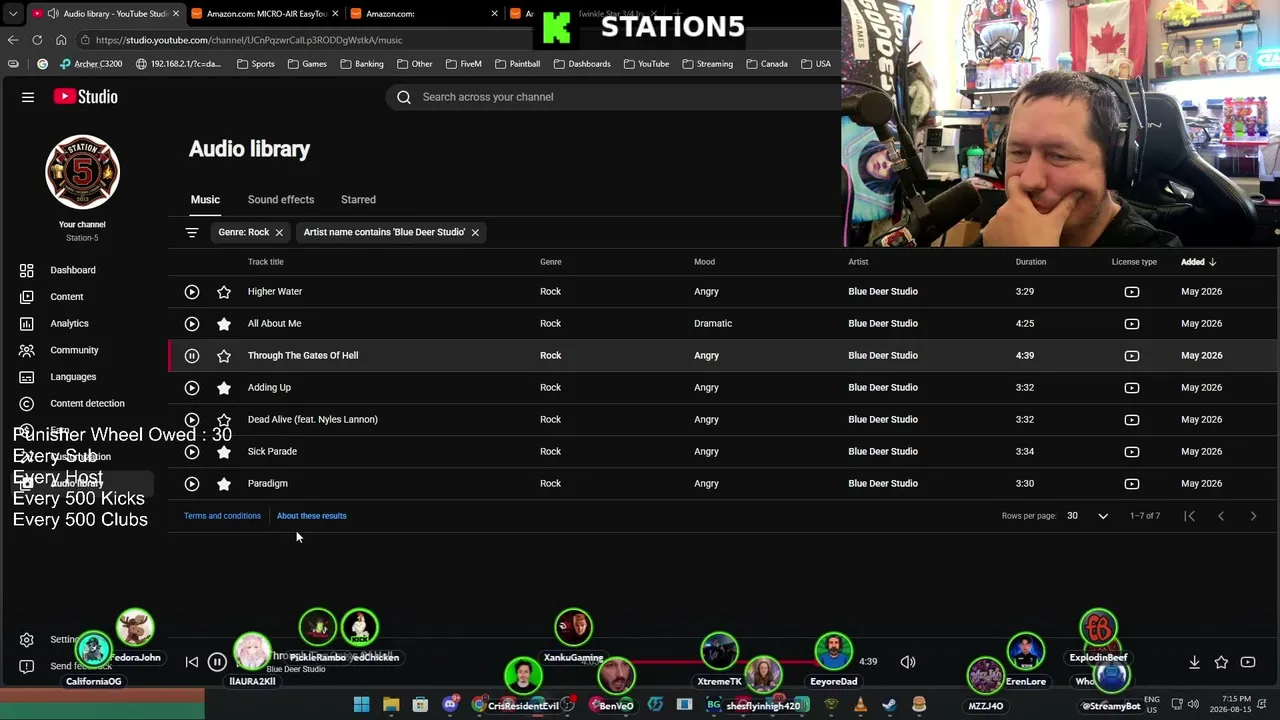
Task: Click license type icon for Dead Alive
Action: 1132,420
